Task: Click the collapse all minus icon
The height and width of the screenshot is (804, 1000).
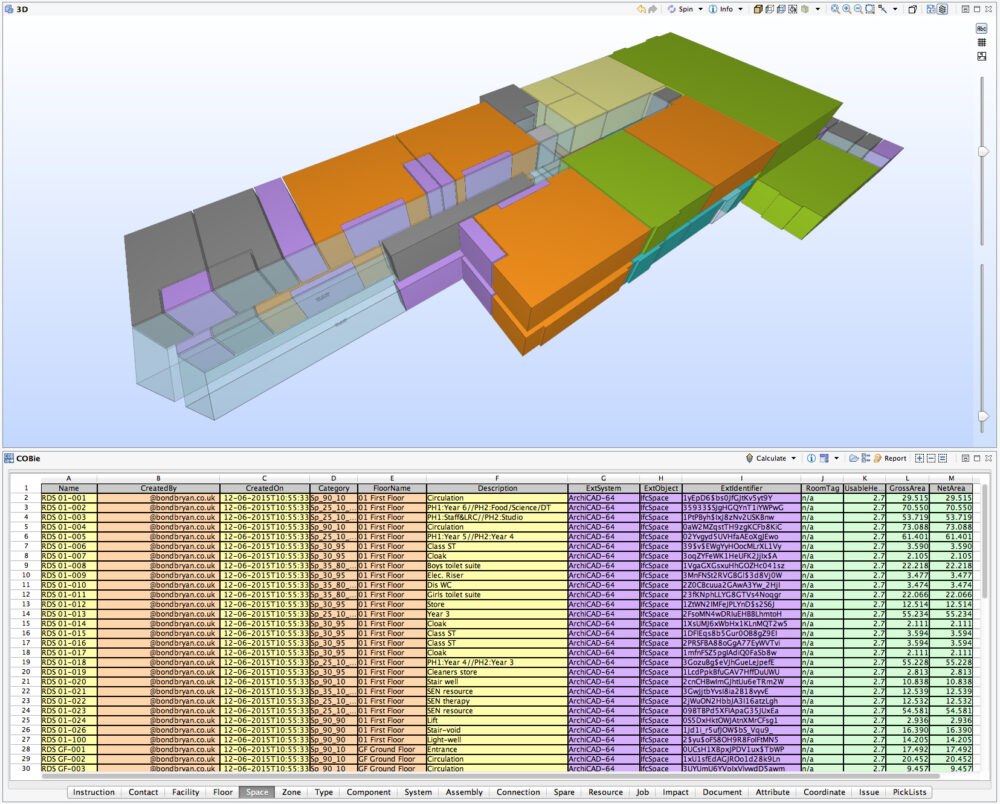Action: click(931, 458)
